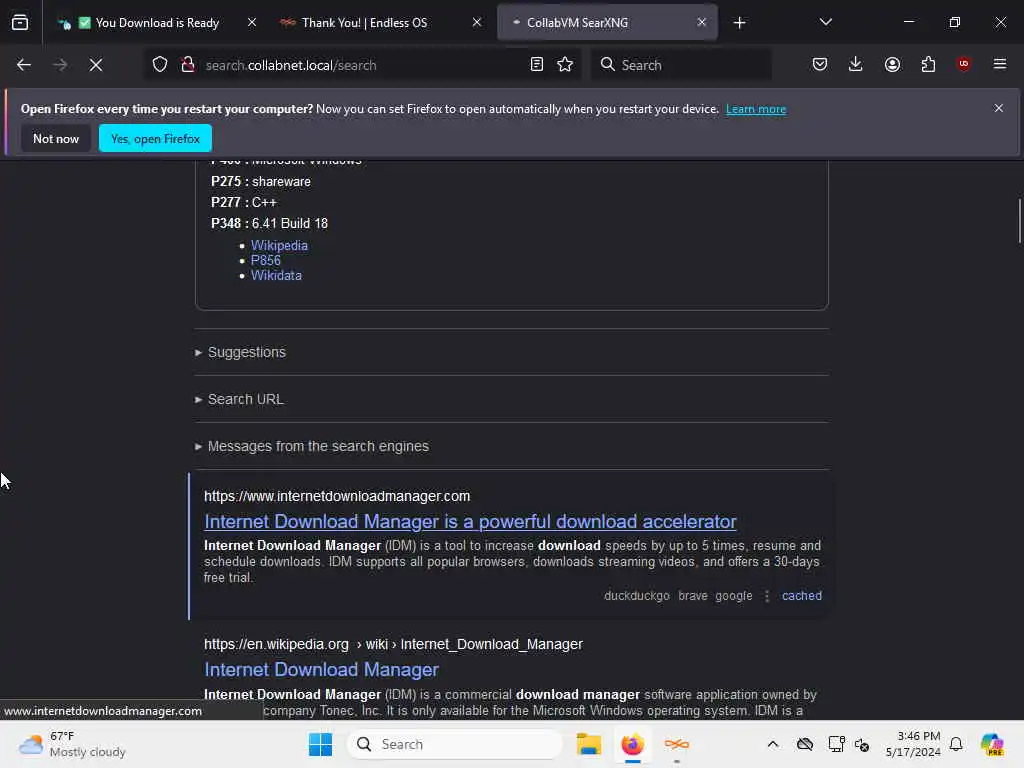Screen dimensions: 1024x768
Task: Open the Wikidata link
Action: 276,276
